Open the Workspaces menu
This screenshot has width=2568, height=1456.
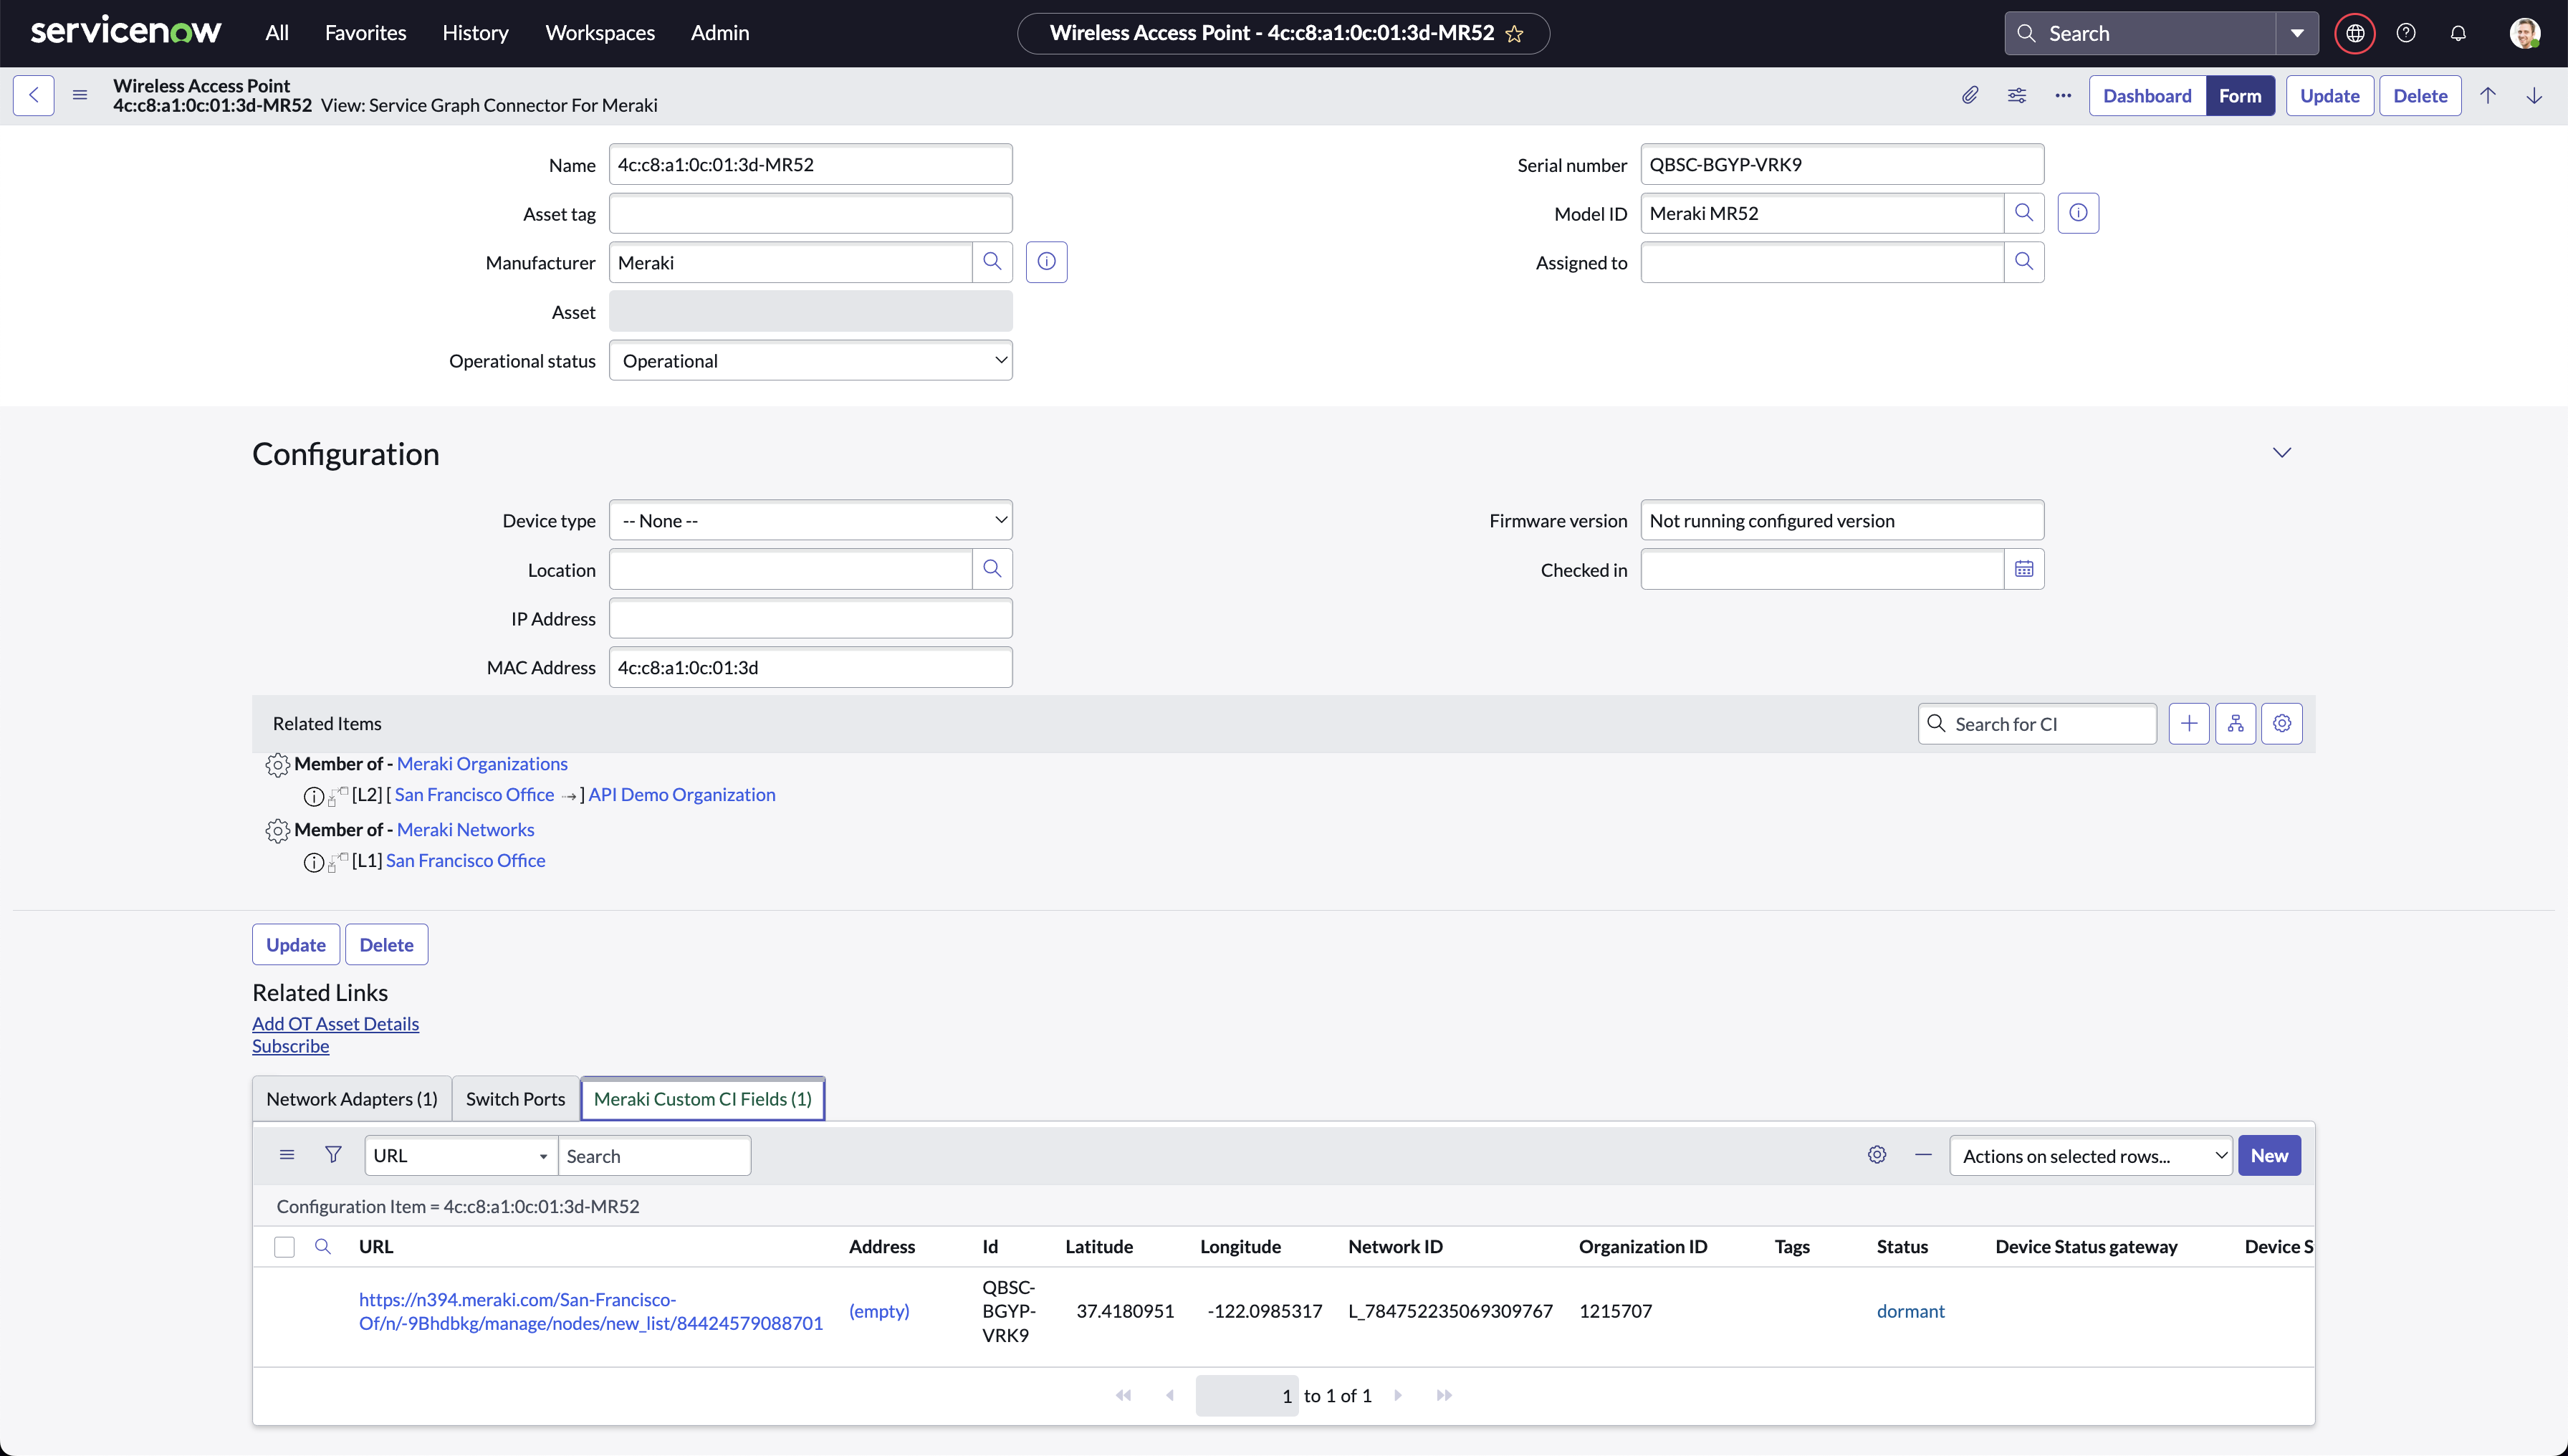click(600, 32)
